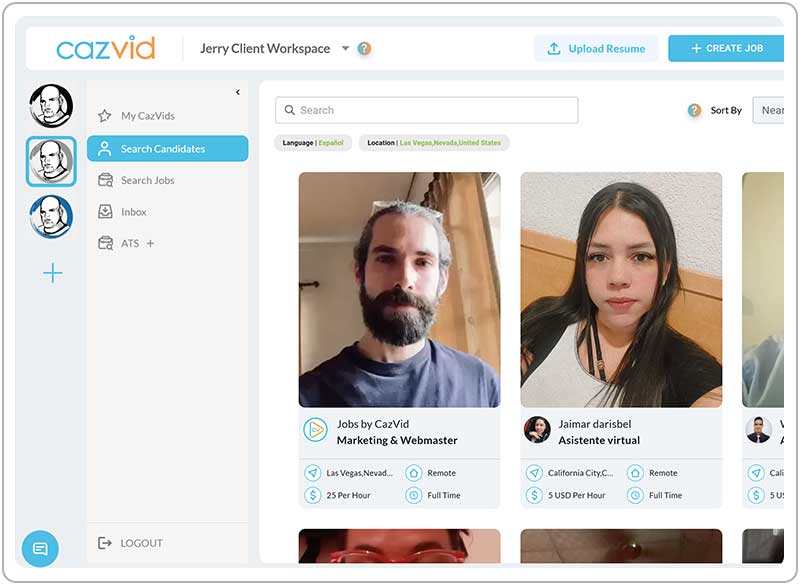Open Search Jobs menu item
800x584 pixels.
tap(167, 180)
